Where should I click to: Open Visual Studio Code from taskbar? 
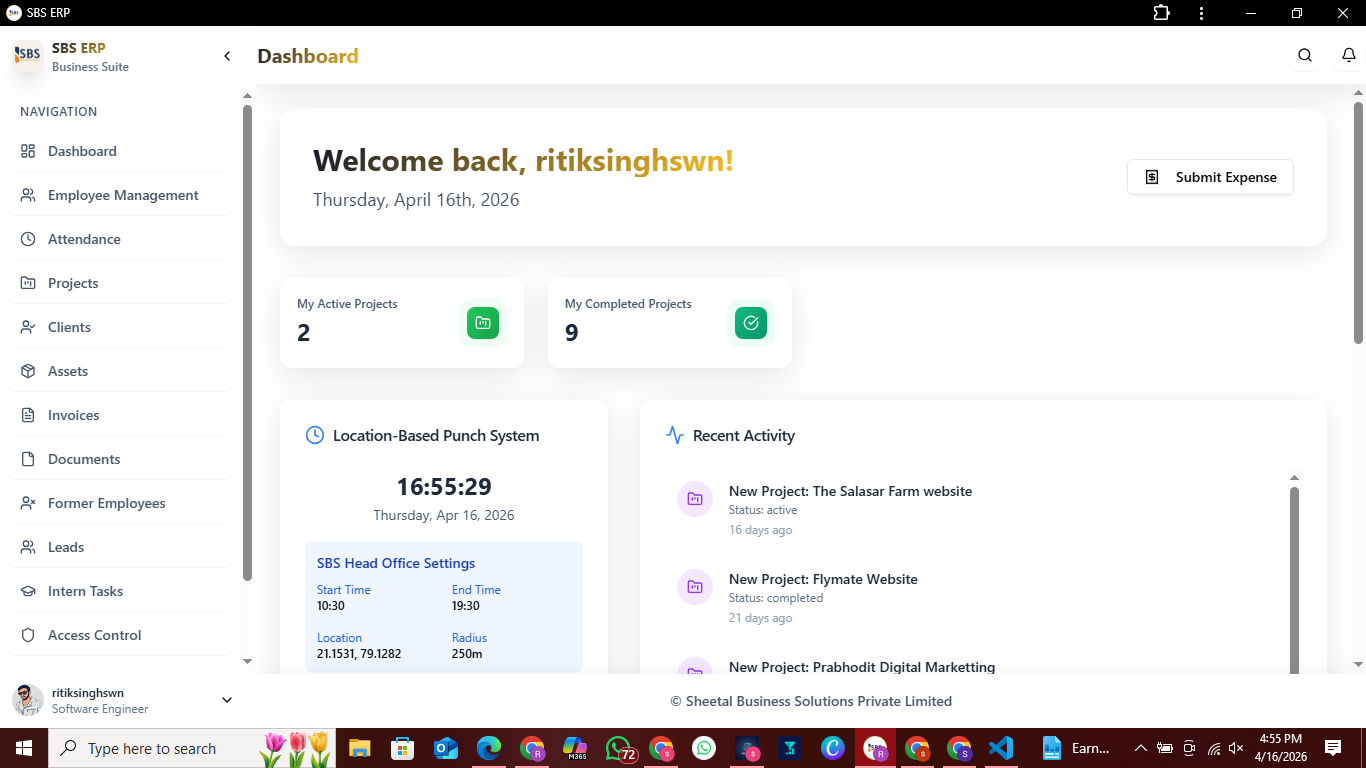click(1001, 748)
